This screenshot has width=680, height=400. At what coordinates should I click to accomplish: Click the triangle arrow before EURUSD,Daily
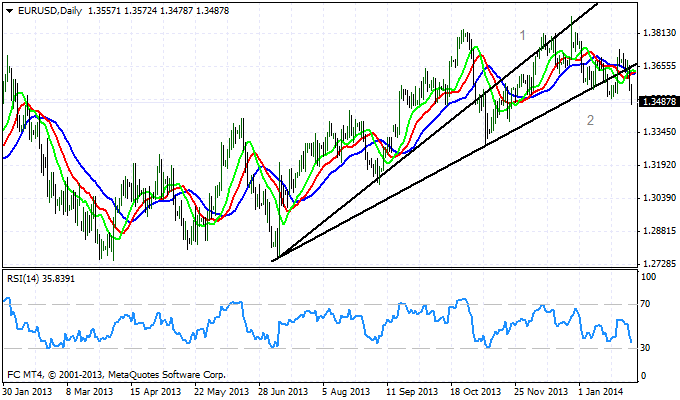click(x=10, y=11)
